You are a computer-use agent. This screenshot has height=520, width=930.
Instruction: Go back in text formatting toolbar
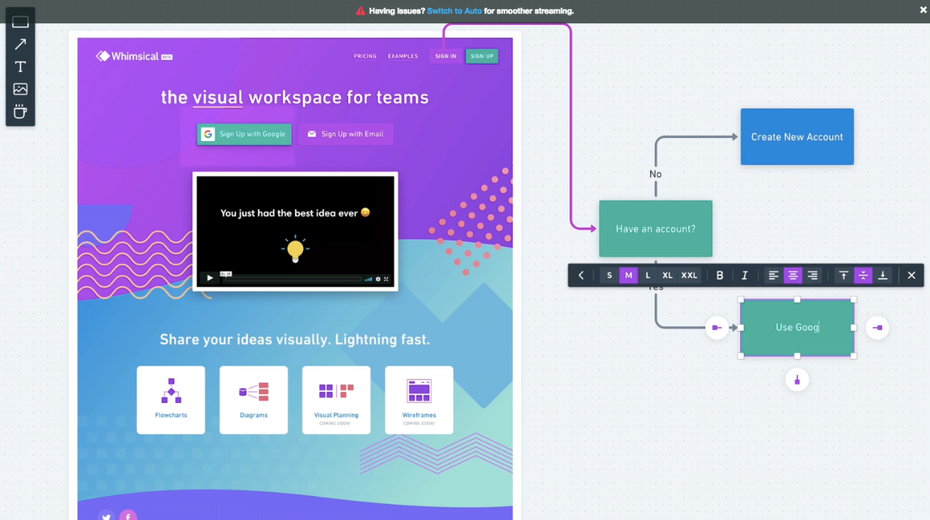pos(581,275)
